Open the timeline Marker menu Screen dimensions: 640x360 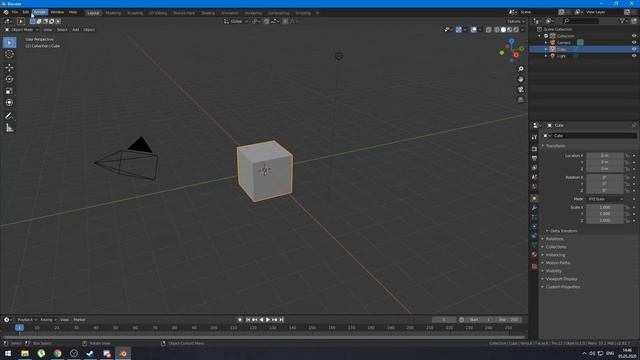click(79, 320)
